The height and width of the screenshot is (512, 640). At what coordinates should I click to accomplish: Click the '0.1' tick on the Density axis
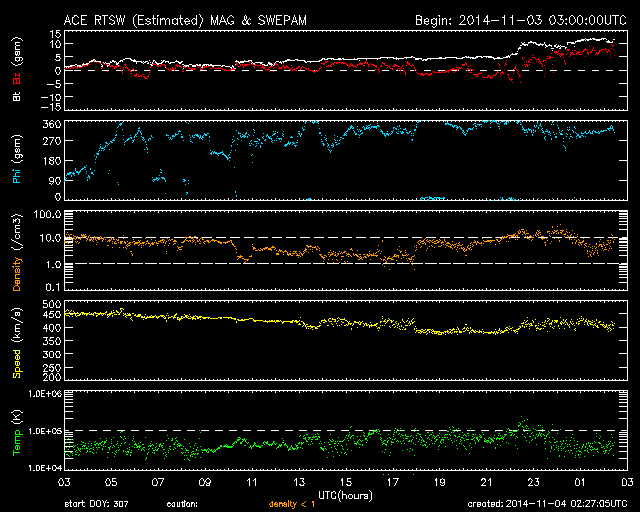coord(53,287)
